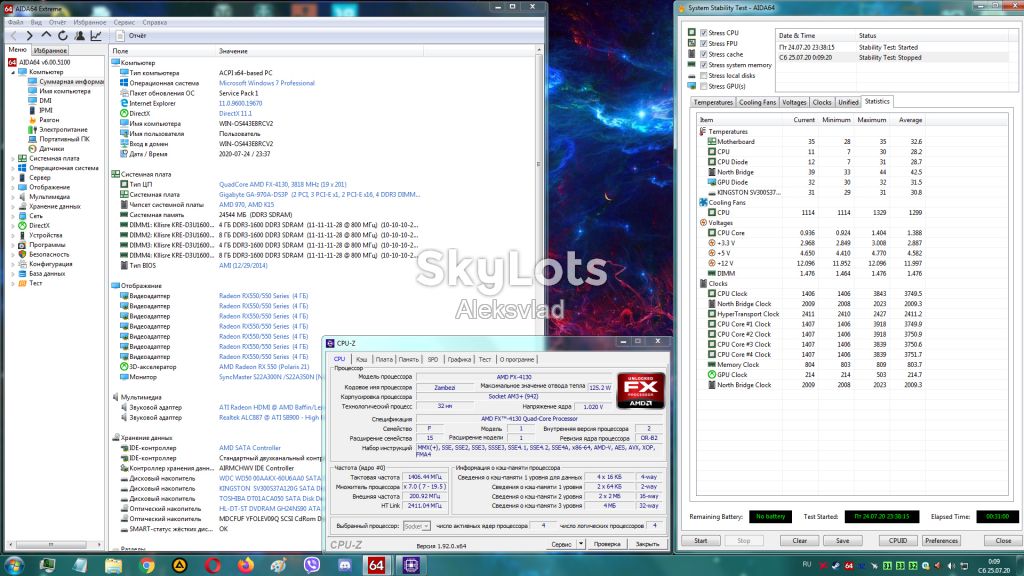Viewport: 1024px width, 576px height.
Task: Collapse the Компьютер tree node
Action: [12, 72]
